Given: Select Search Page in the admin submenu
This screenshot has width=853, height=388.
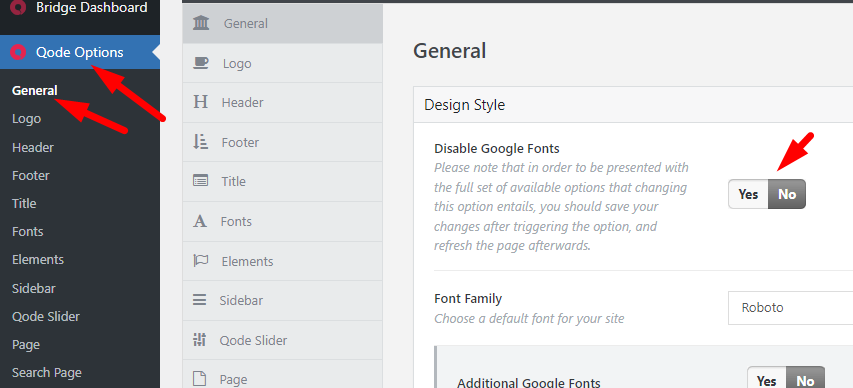Looking at the screenshot, I should [x=47, y=373].
